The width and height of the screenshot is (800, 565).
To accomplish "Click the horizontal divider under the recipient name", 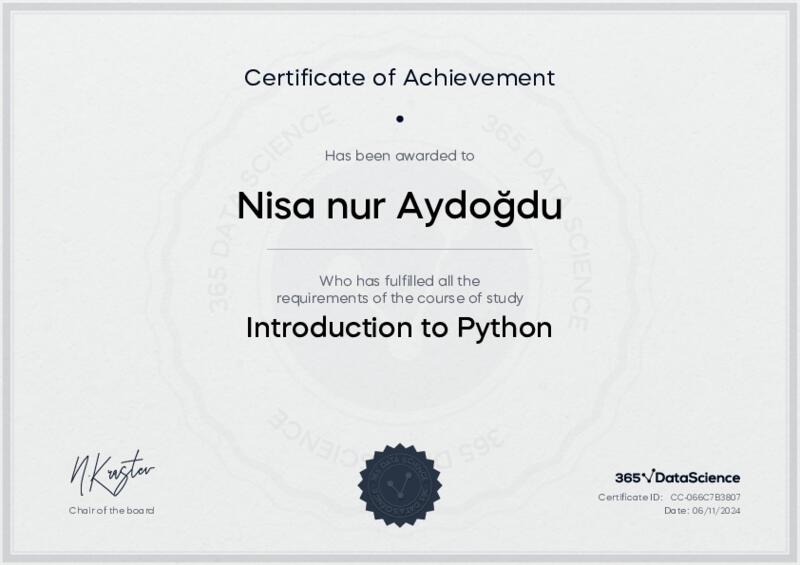I will point(399,248).
